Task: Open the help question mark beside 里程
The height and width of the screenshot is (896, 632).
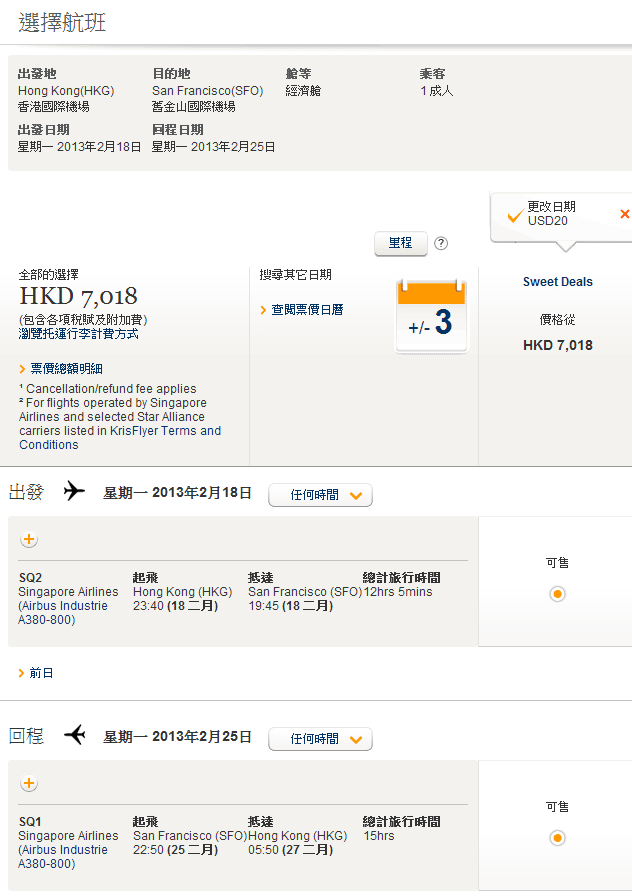Action: (x=441, y=243)
